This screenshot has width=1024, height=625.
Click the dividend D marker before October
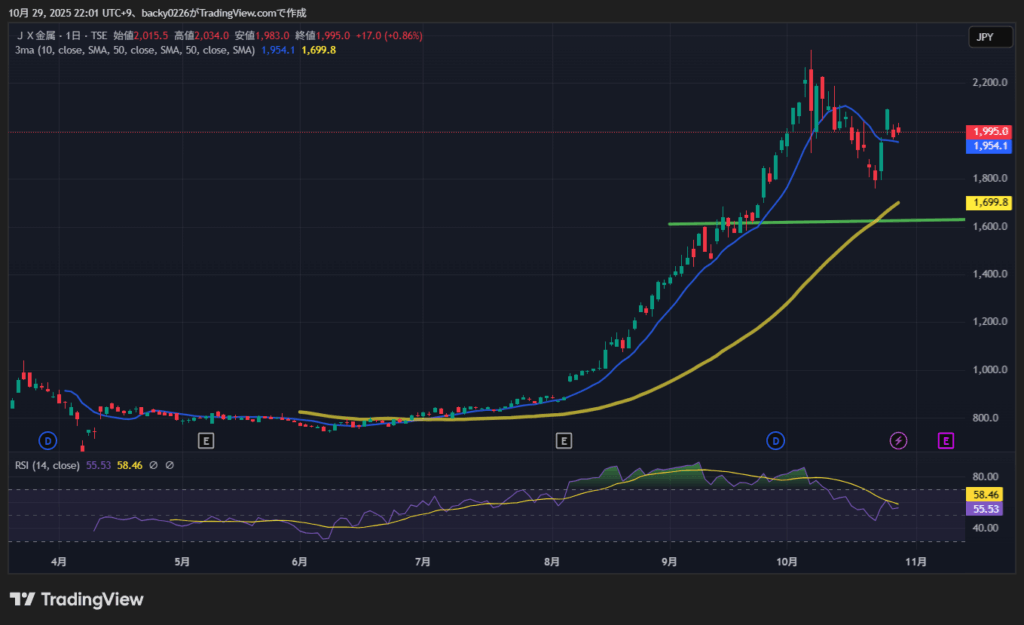pos(775,440)
